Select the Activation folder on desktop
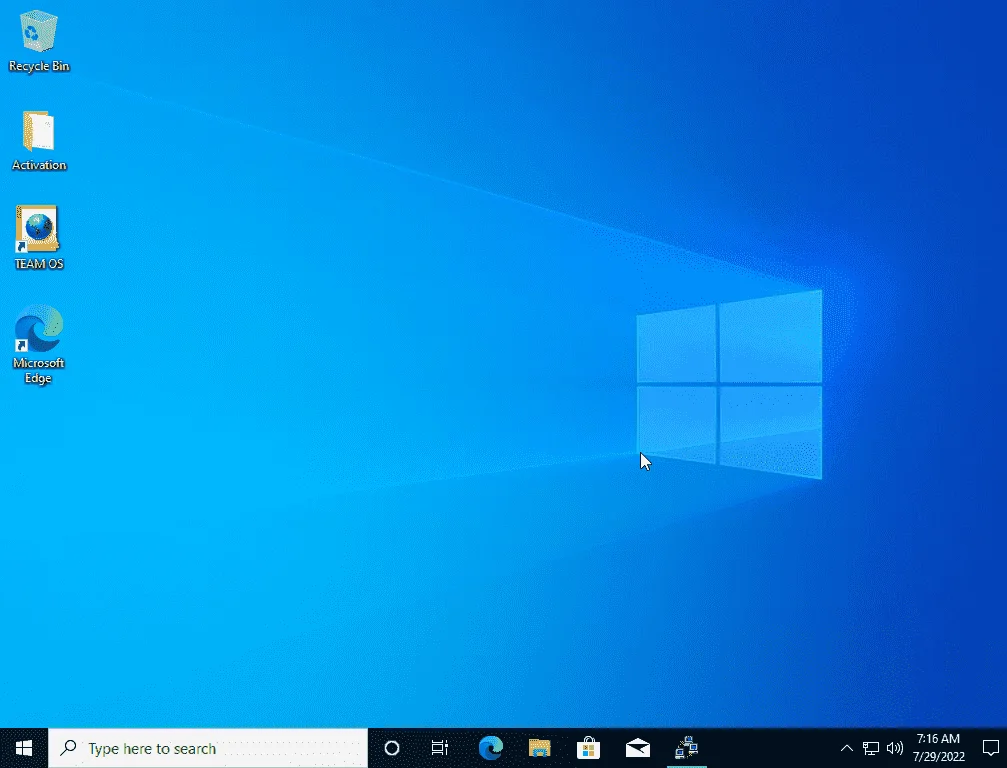The image size is (1007, 768). 39,141
